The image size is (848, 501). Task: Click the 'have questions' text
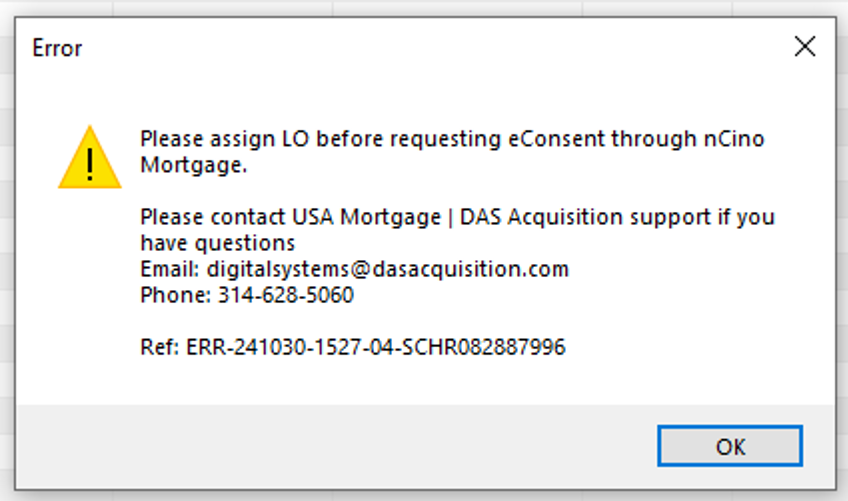pos(217,243)
